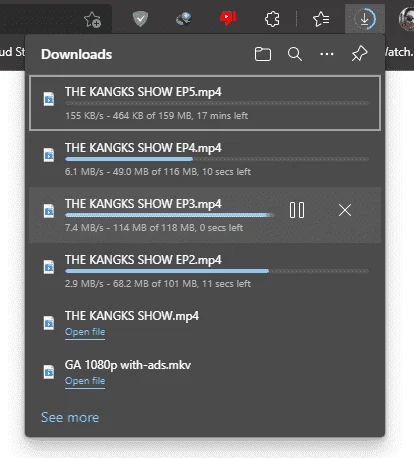Click the add to favorites star icon
The height and width of the screenshot is (458, 414).
coord(92,20)
